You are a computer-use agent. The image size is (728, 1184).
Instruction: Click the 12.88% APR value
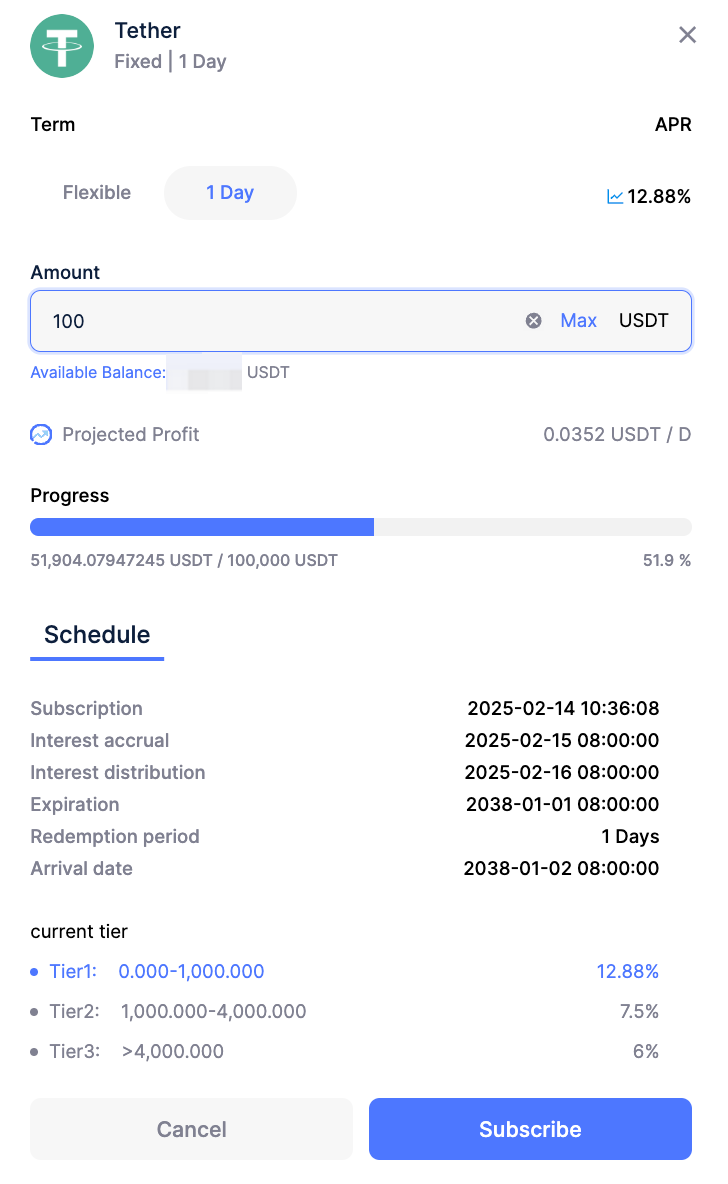coord(659,197)
